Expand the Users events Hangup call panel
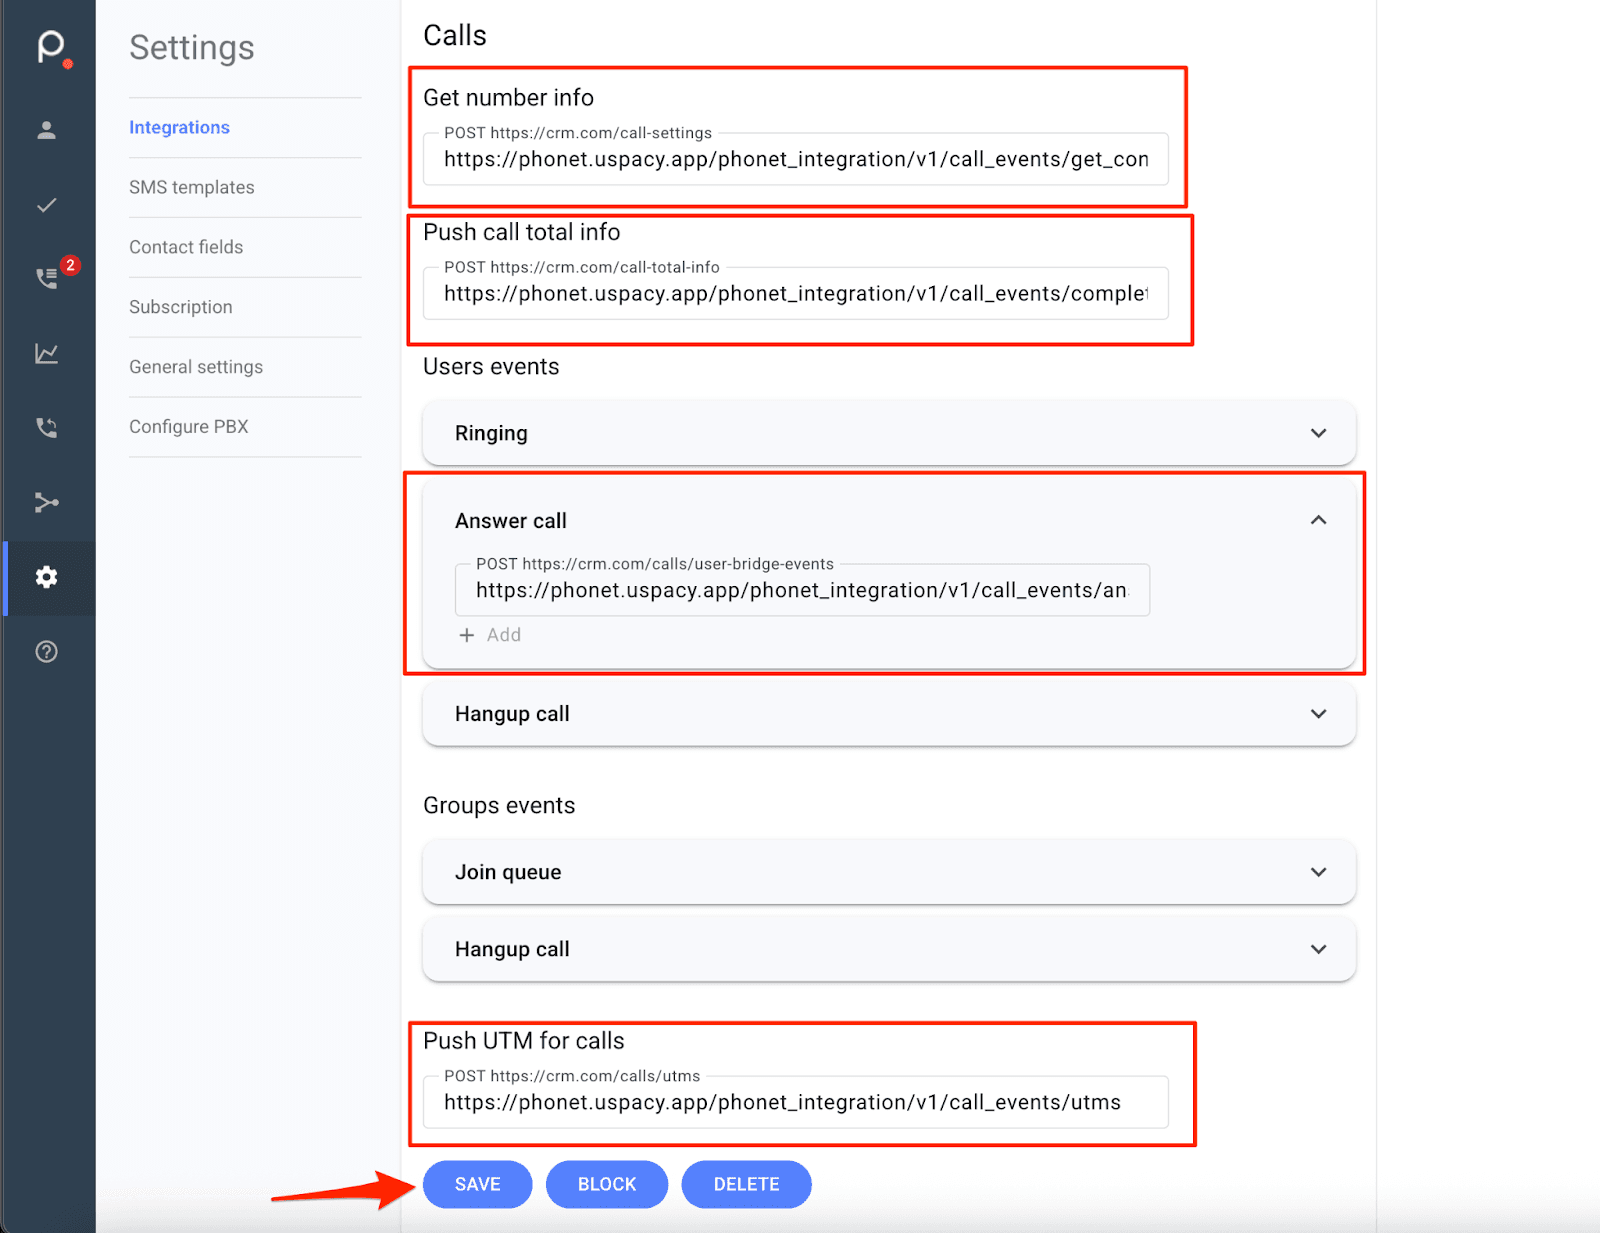This screenshot has height=1233, width=1600. click(1318, 714)
